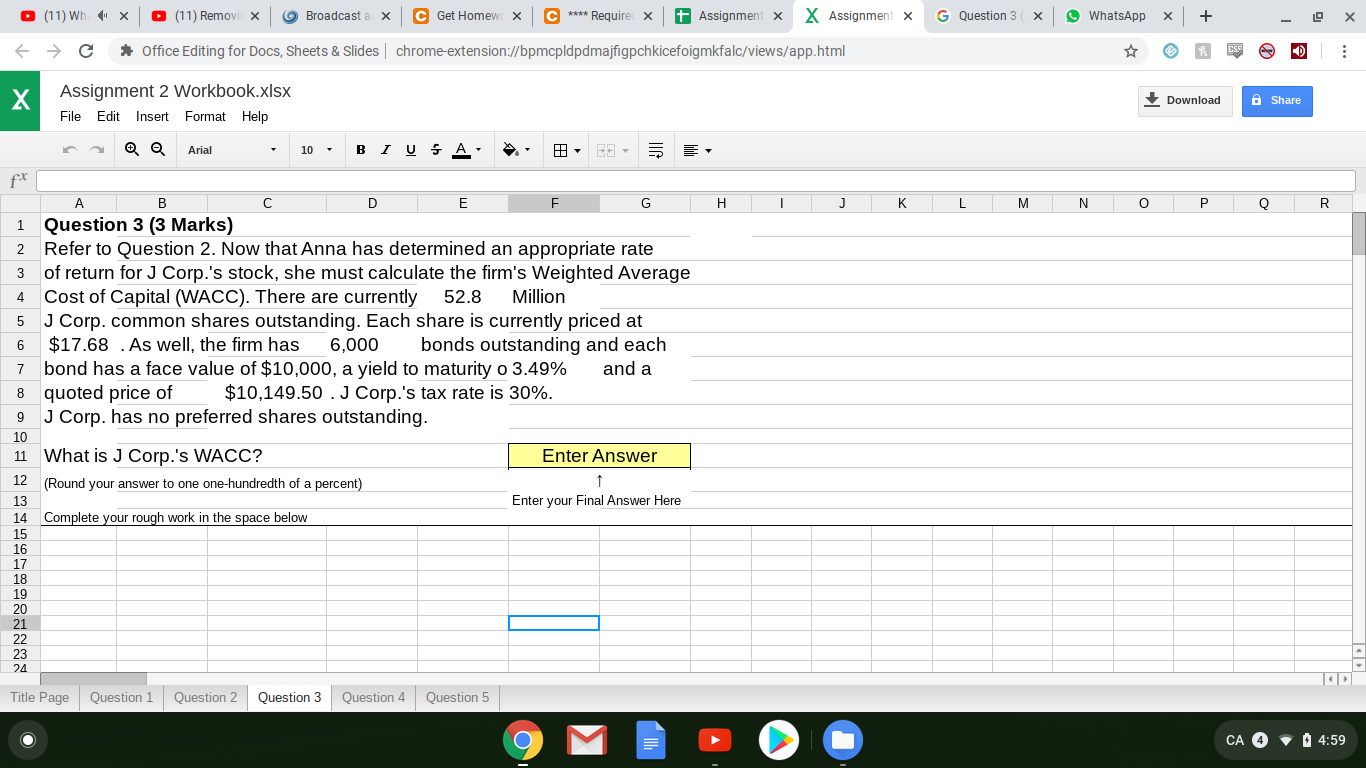The height and width of the screenshot is (768, 1366).
Task: Expand the alignment dropdown arrow
Action: tap(709, 150)
